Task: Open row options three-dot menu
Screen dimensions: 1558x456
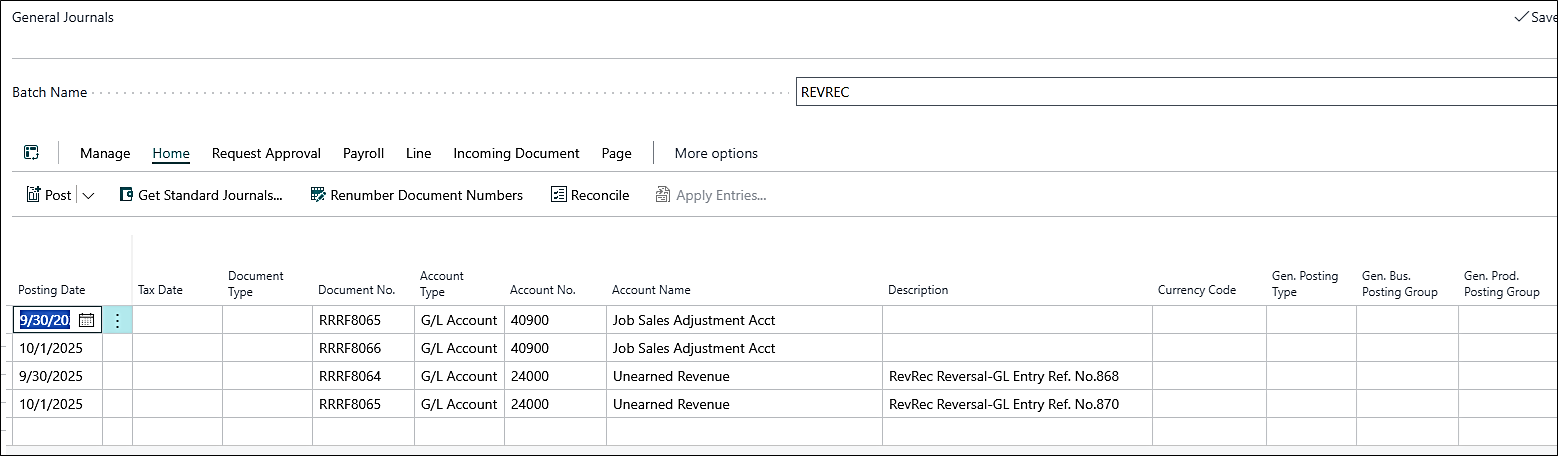Action: 117,320
